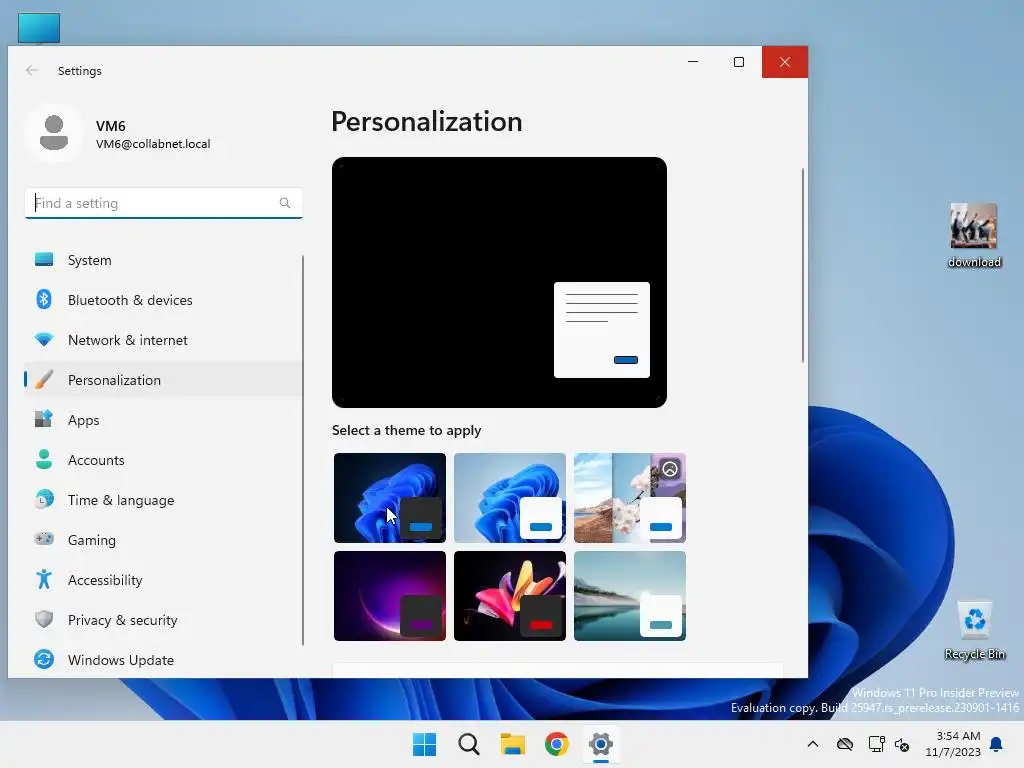Screen dimensions: 1024x768
Task: Open Bluetooth & devices settings
Action: (x=163, y=300)
